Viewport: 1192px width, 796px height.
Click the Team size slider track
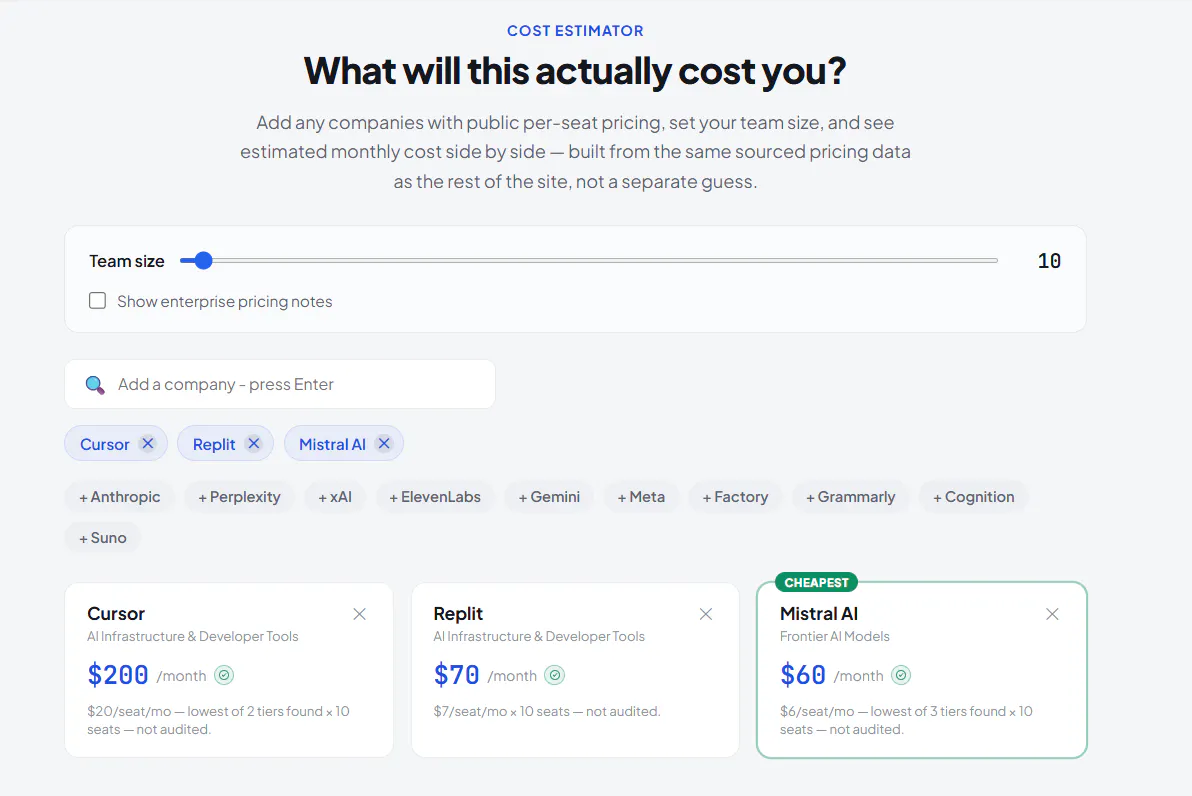pos(588,261)
